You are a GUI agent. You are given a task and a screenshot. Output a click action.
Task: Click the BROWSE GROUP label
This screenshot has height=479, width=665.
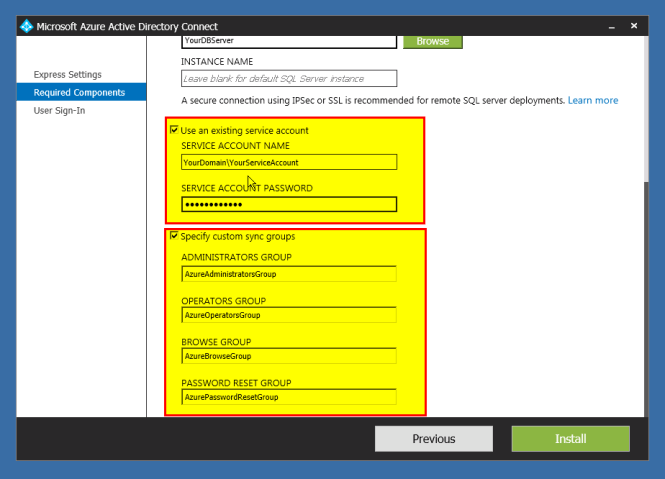click(x=216, y=342)
